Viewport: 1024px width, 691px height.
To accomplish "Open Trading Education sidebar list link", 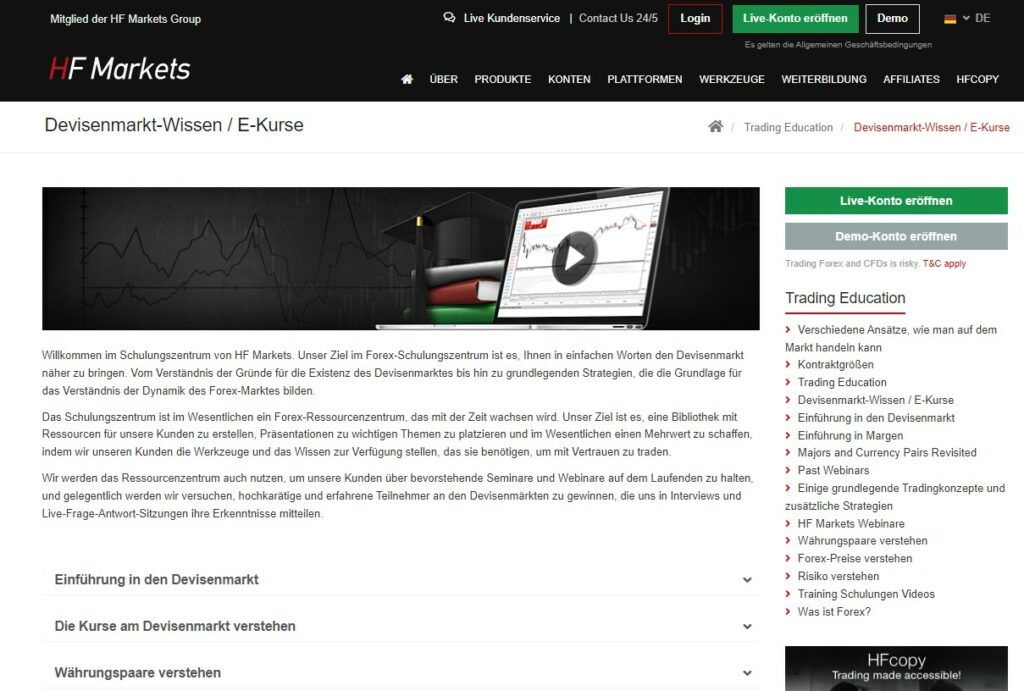I will pos(842,382).
